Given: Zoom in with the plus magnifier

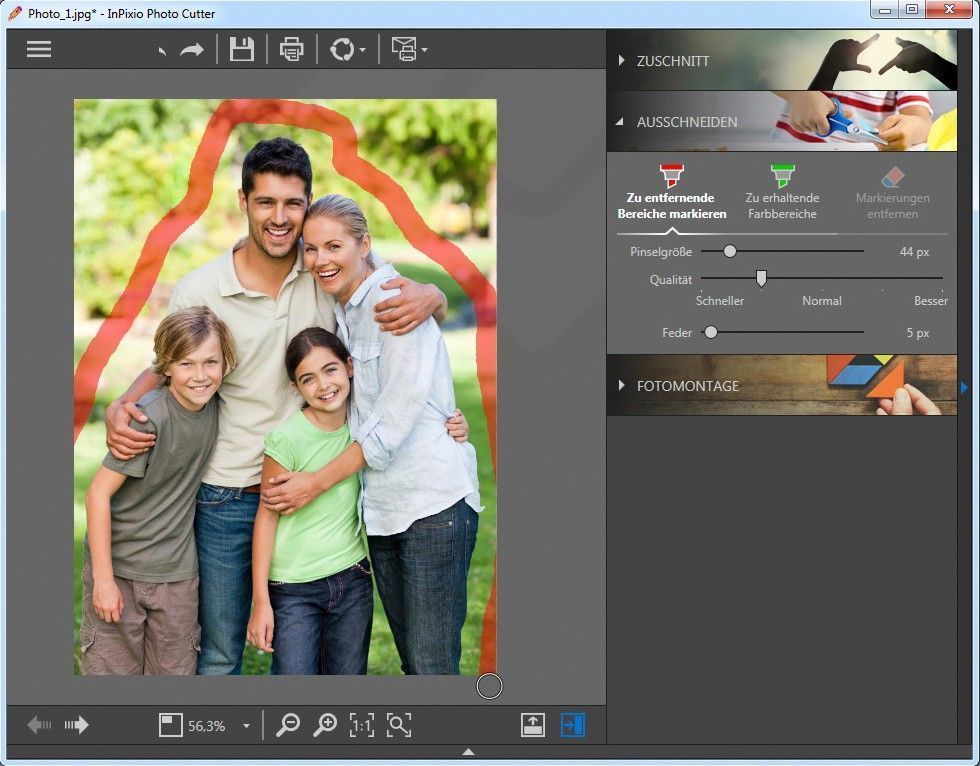Looking at the screenshot, I should (325, 726).
